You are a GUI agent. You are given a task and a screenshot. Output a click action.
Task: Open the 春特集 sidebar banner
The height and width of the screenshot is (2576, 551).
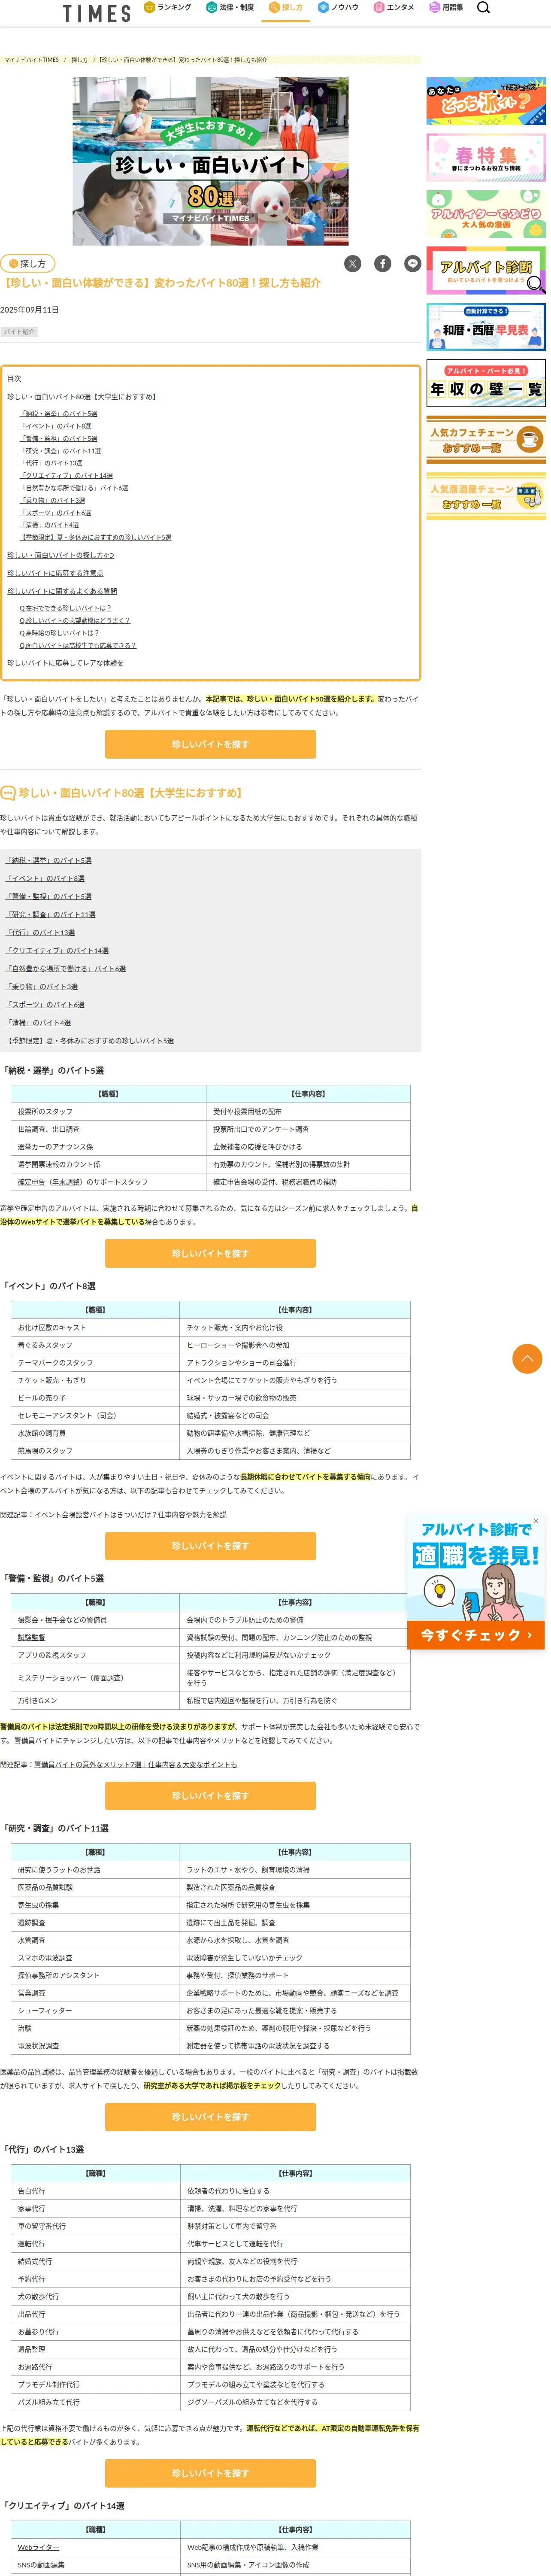(x=486, y=157)
